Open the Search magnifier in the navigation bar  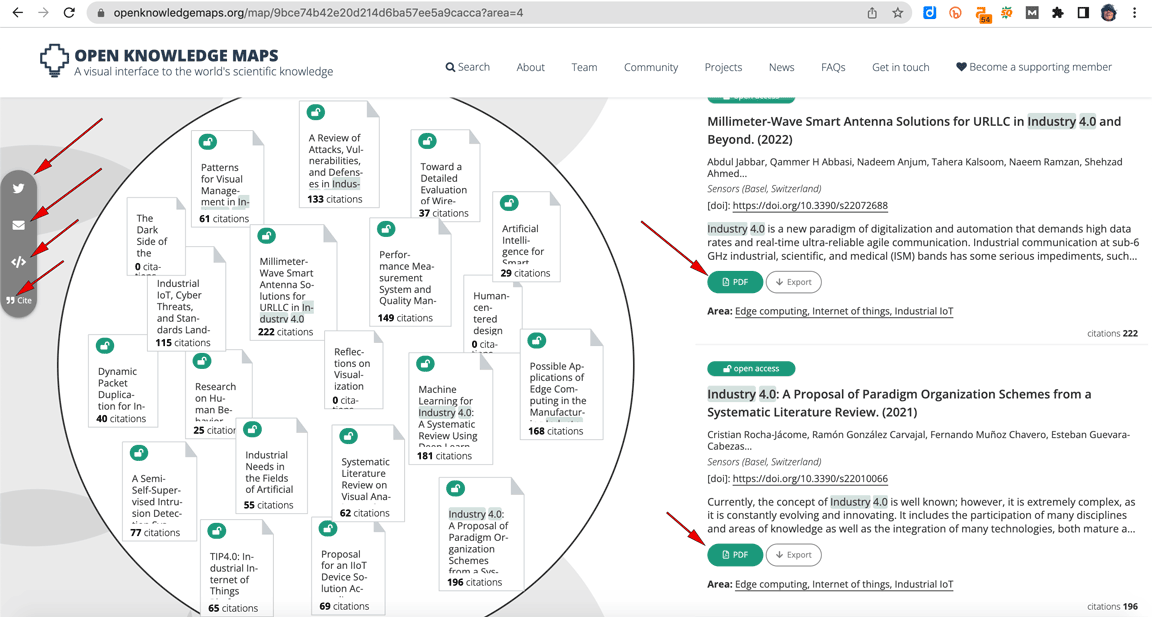coord(449,66)
